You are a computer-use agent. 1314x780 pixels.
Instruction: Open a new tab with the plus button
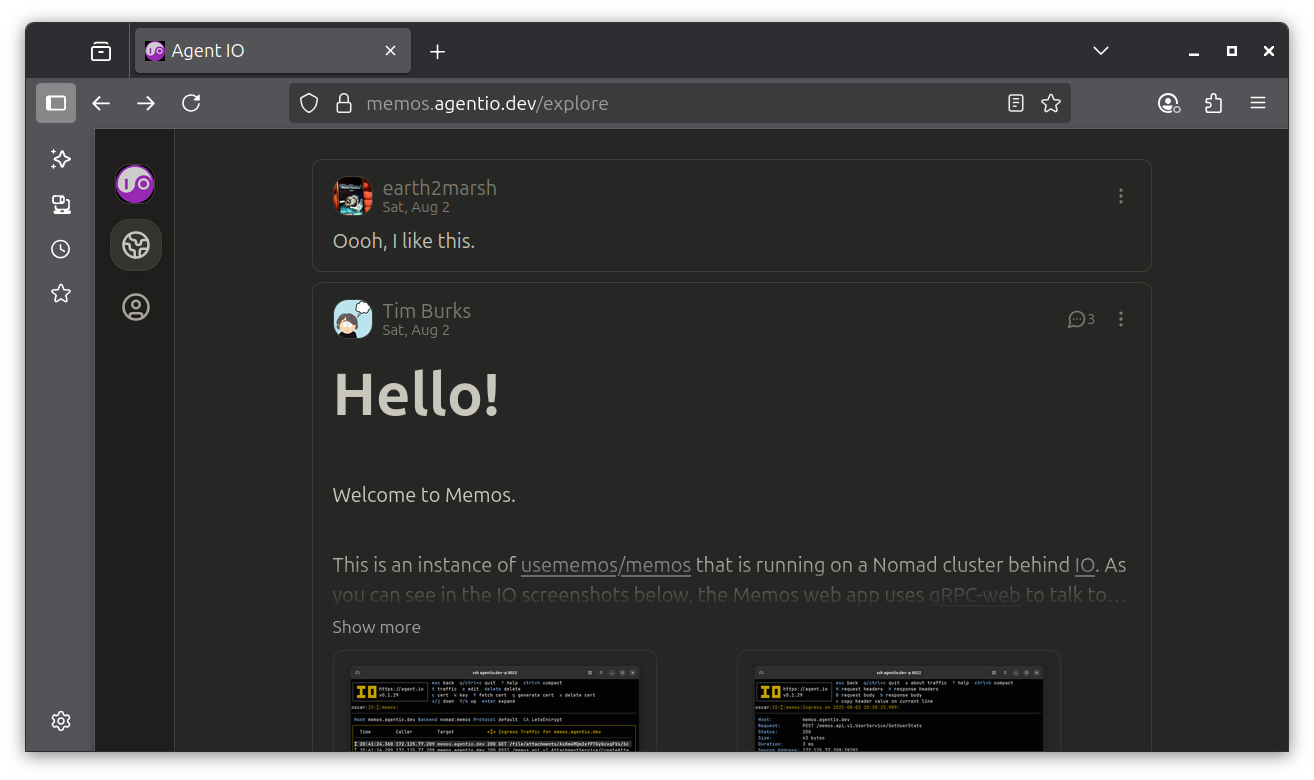(x=437, y=51)
